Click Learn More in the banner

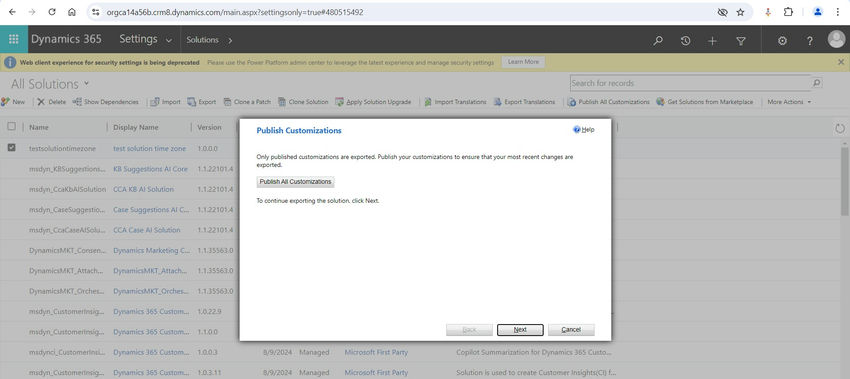tap(523, 62)
